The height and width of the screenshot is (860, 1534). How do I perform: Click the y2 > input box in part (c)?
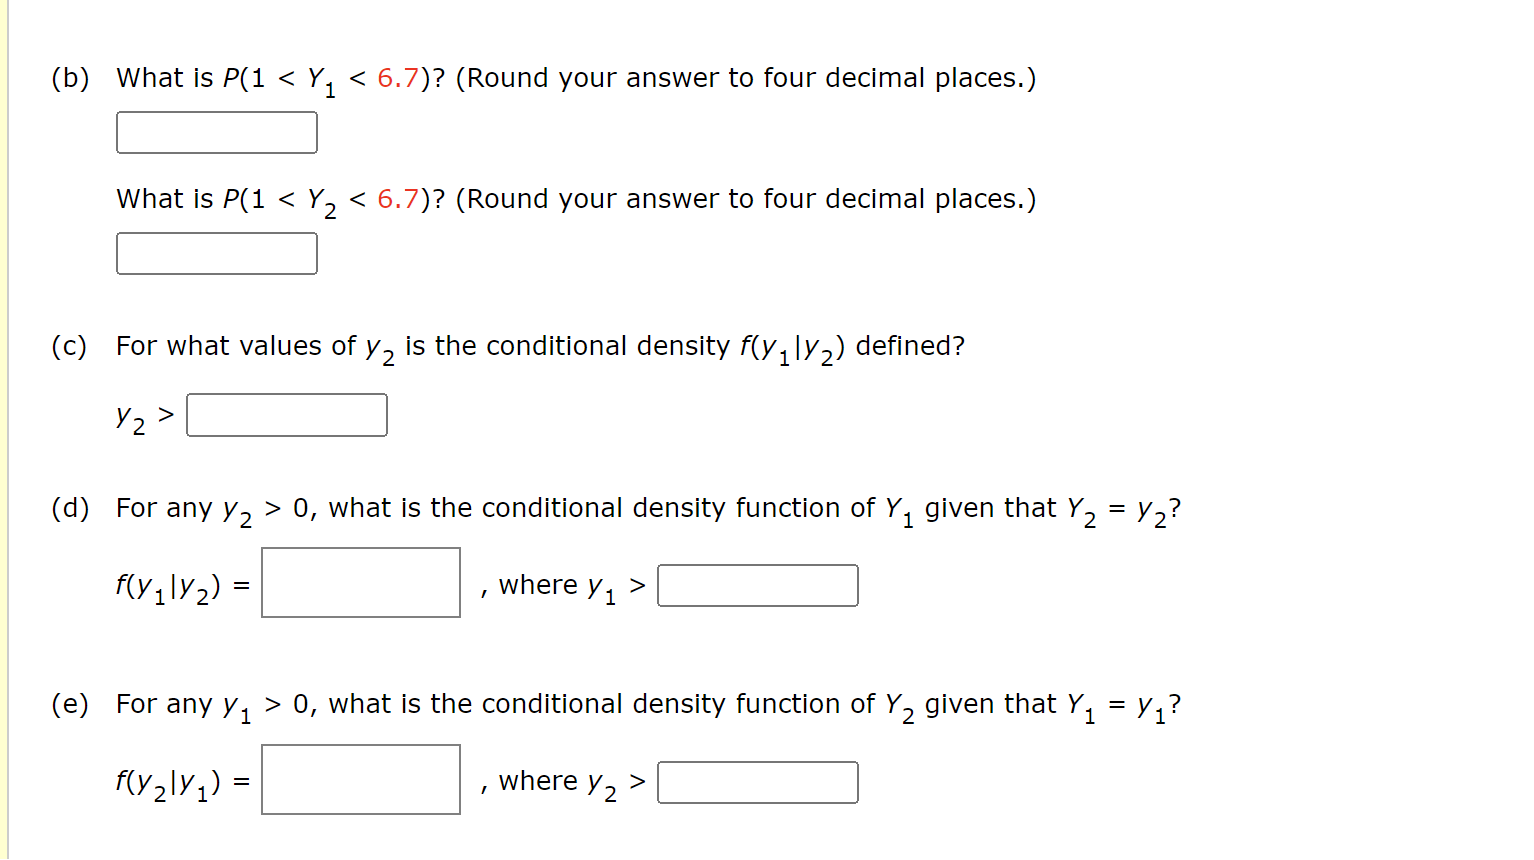pyautogui.click(x=286, y=414)
